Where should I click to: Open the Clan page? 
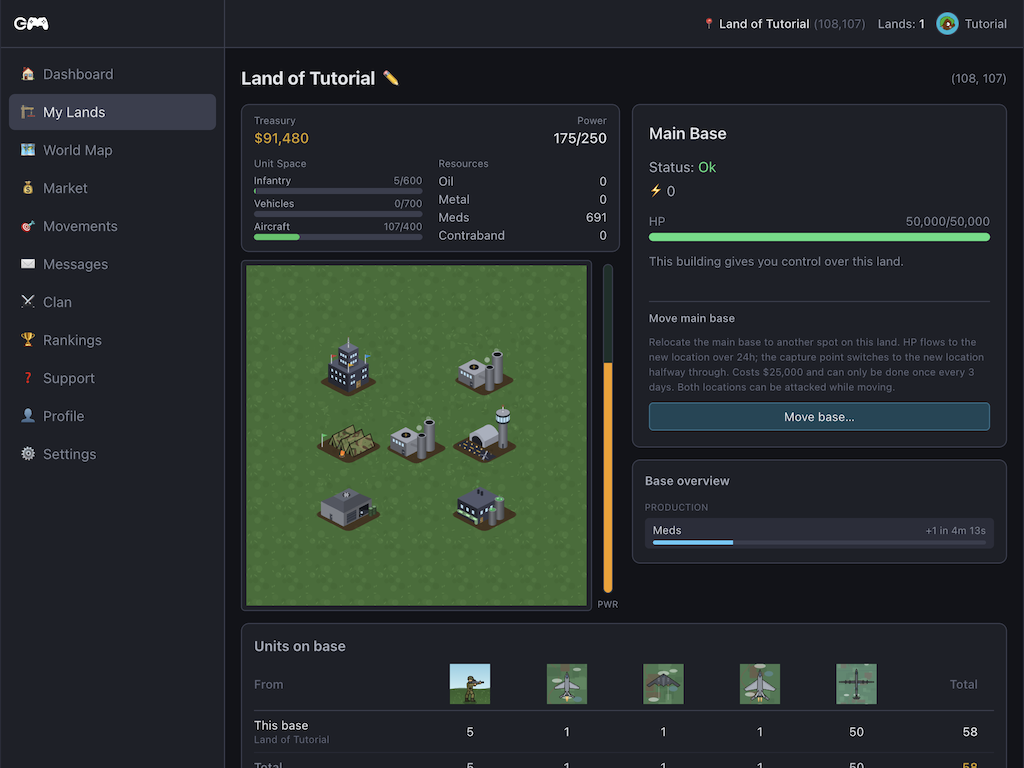[112, 302]
